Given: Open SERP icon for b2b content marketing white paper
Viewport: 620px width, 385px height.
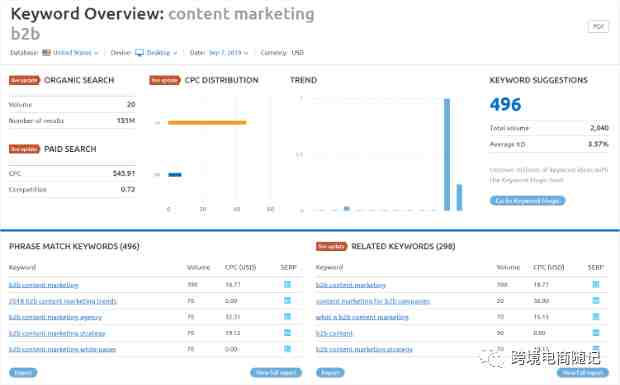Looking at the screenshot, I should 287,349.
